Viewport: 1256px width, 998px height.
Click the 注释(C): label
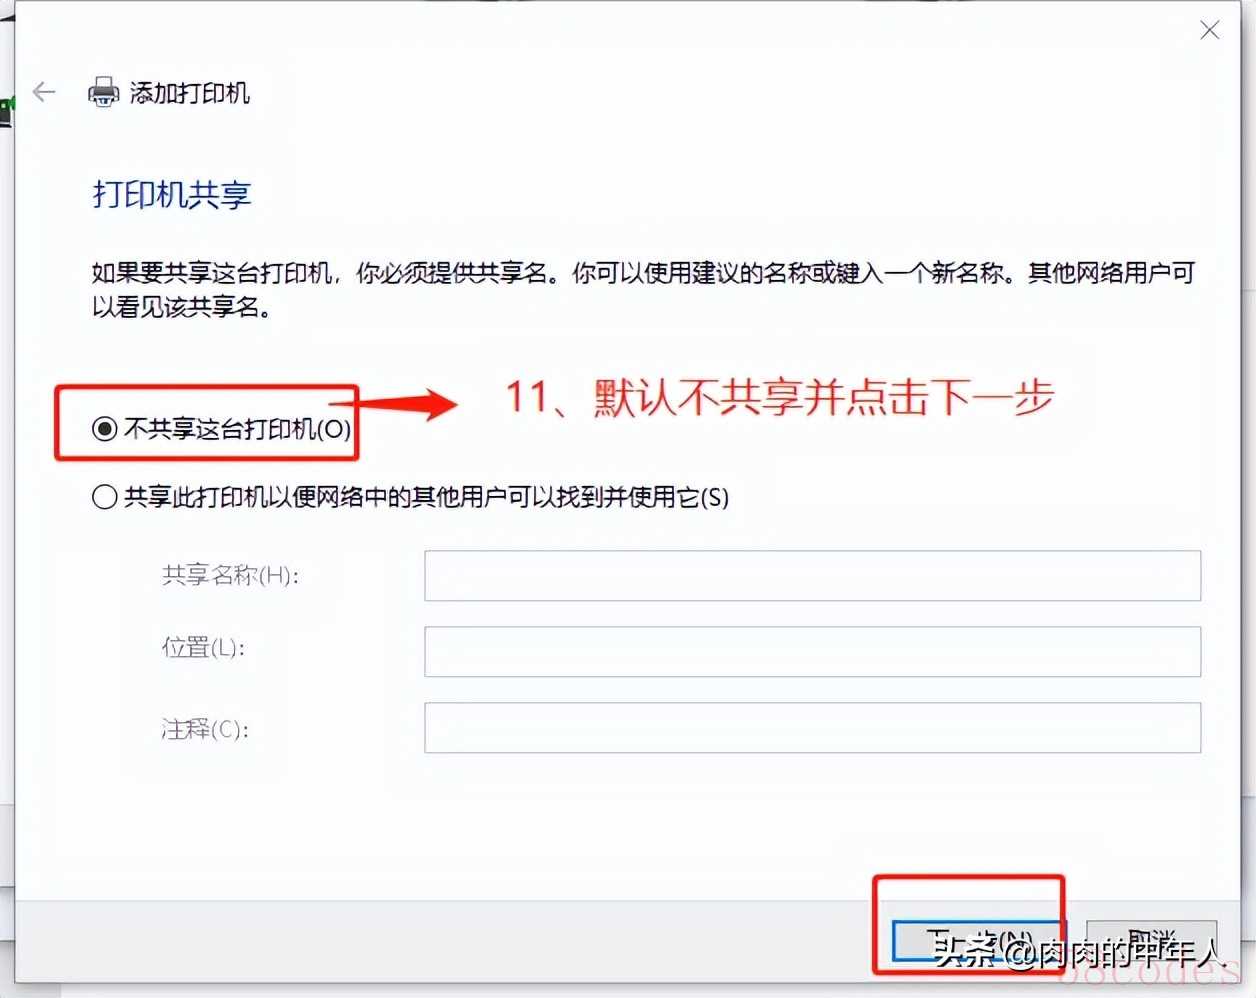coord(205,729)
